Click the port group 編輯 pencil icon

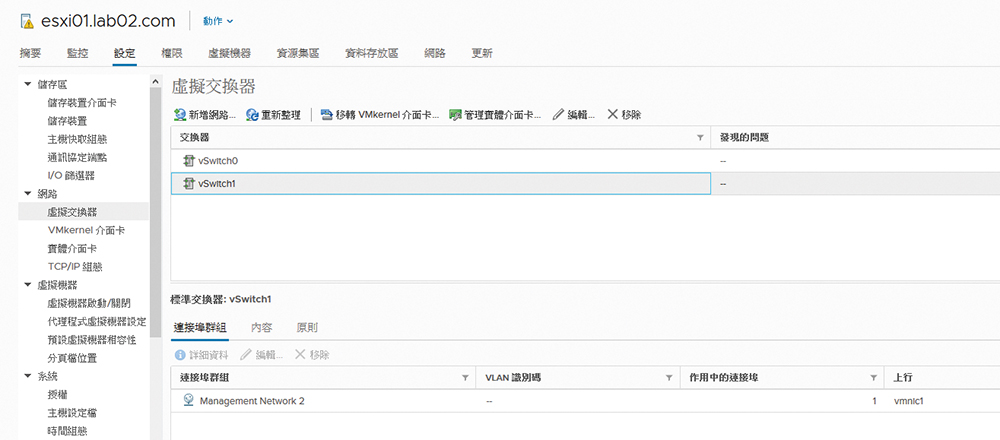tap(246, 355)
